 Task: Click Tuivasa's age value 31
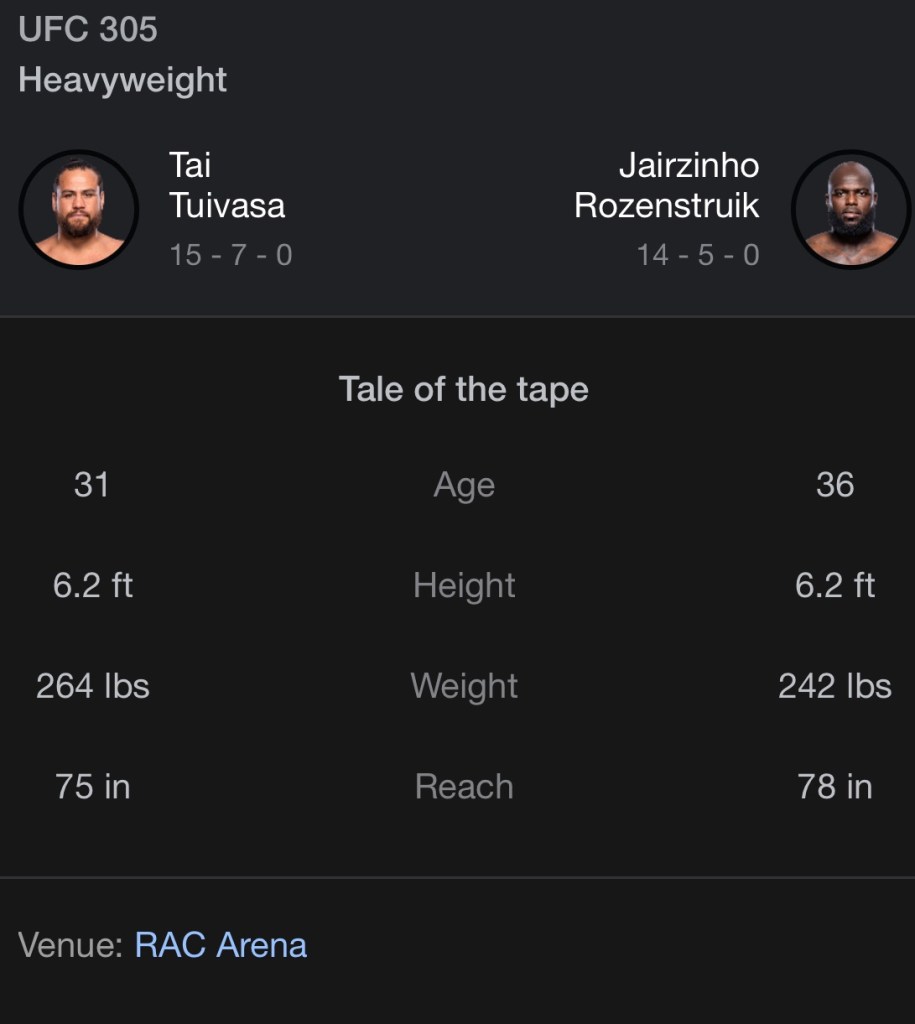coord(91,485)
